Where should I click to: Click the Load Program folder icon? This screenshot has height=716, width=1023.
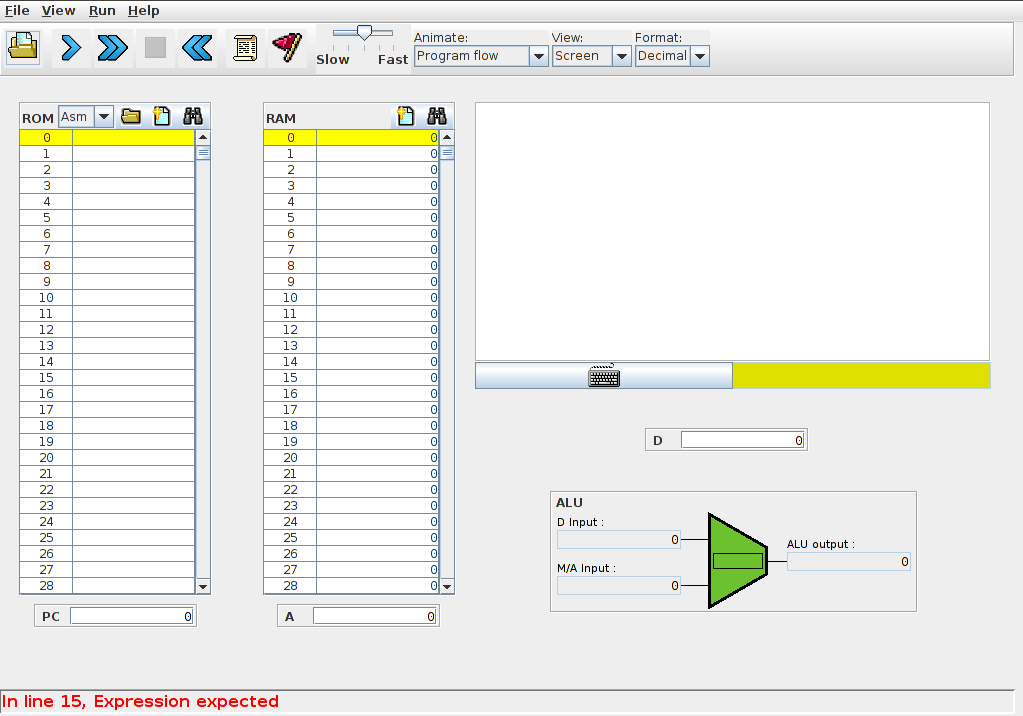pyautogui.click(x=23, y=47)
